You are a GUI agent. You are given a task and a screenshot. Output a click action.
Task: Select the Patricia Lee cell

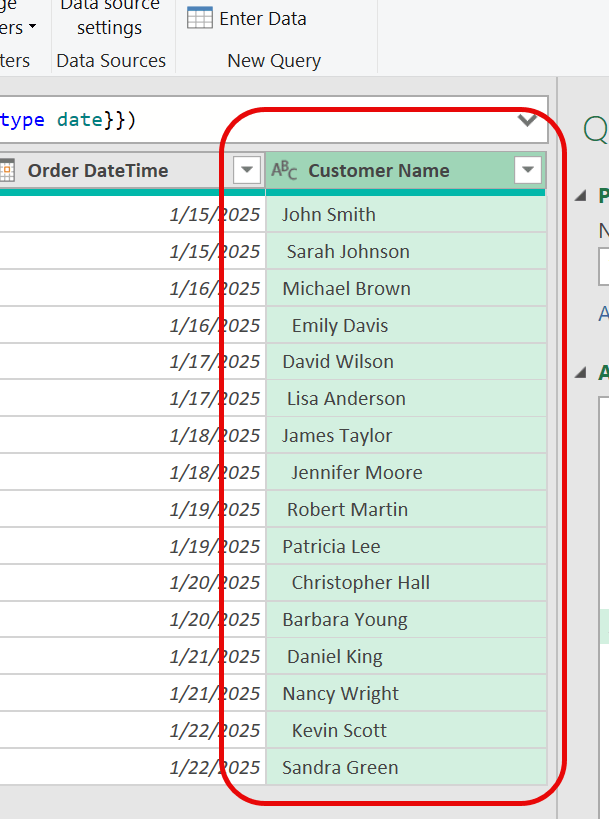click(x=406, y=546)
